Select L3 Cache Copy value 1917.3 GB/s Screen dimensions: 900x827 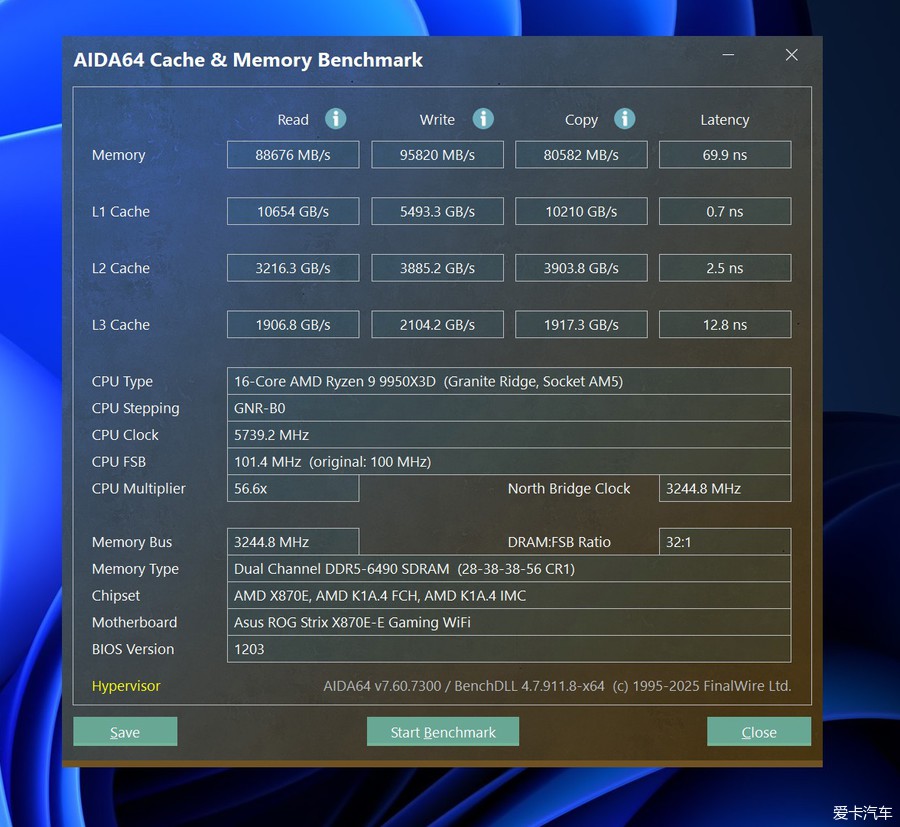click(581, 324)
